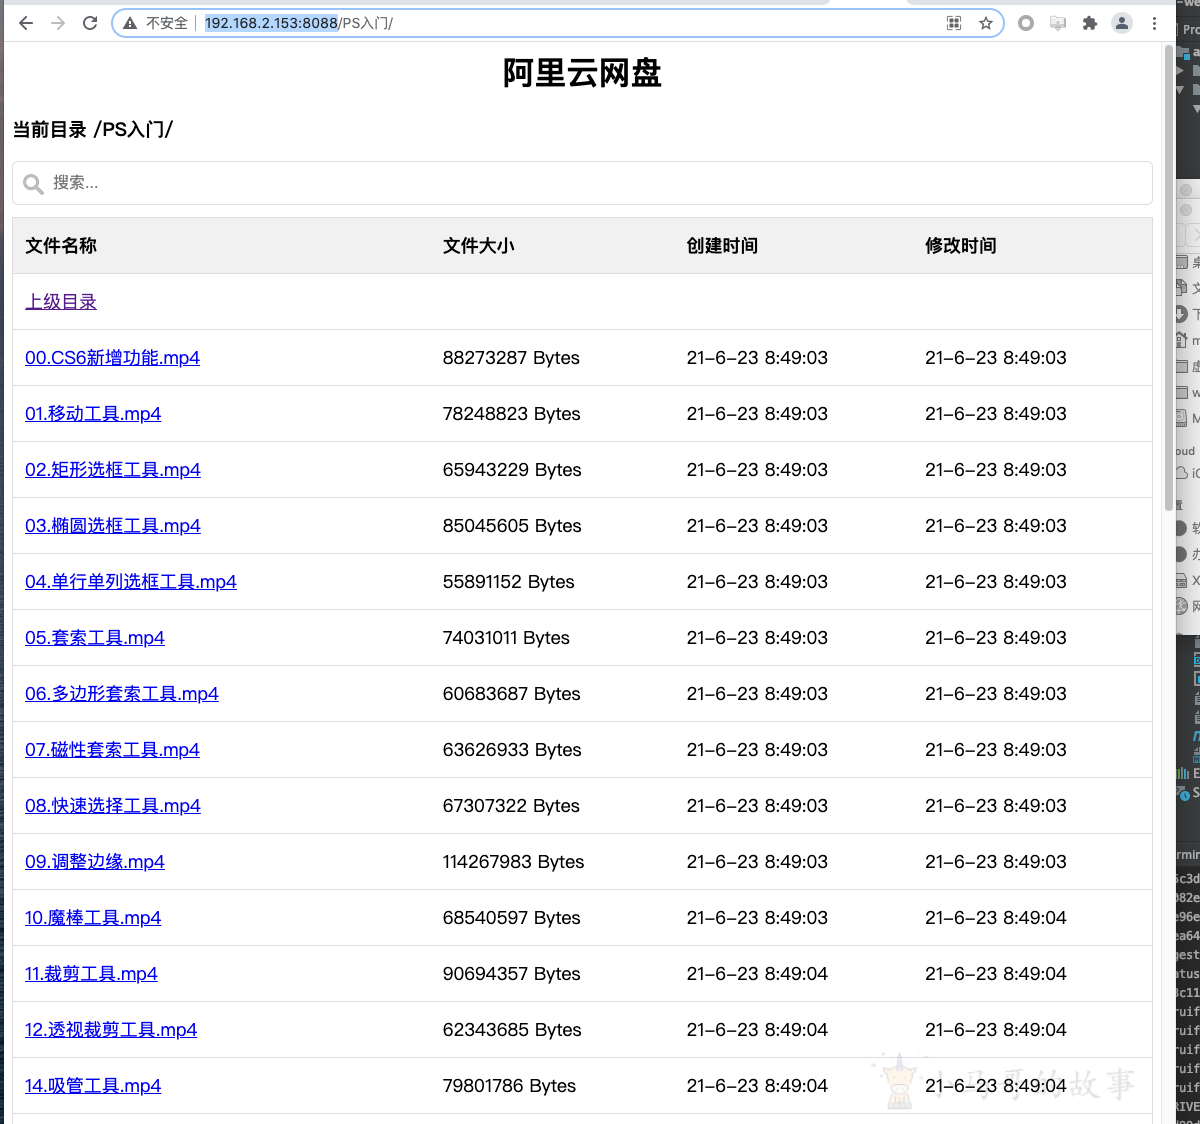This screenshot has height=1124, width=1200.
Task: Open Chrome's three-dot menu
Action: (x=1154, y=23)
